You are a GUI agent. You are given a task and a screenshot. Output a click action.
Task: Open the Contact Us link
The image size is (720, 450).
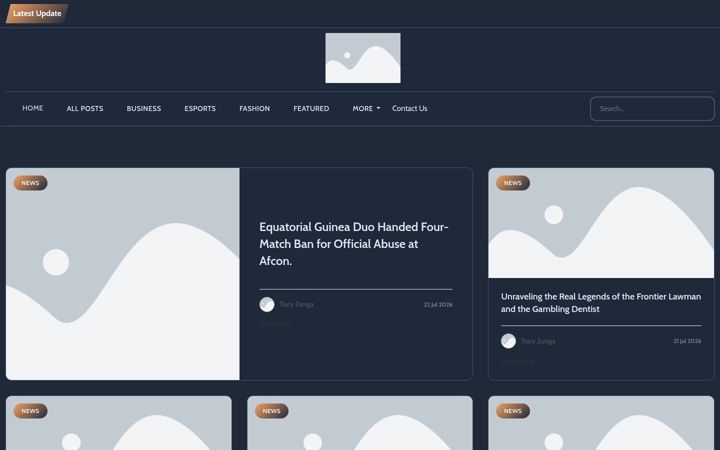410,108
